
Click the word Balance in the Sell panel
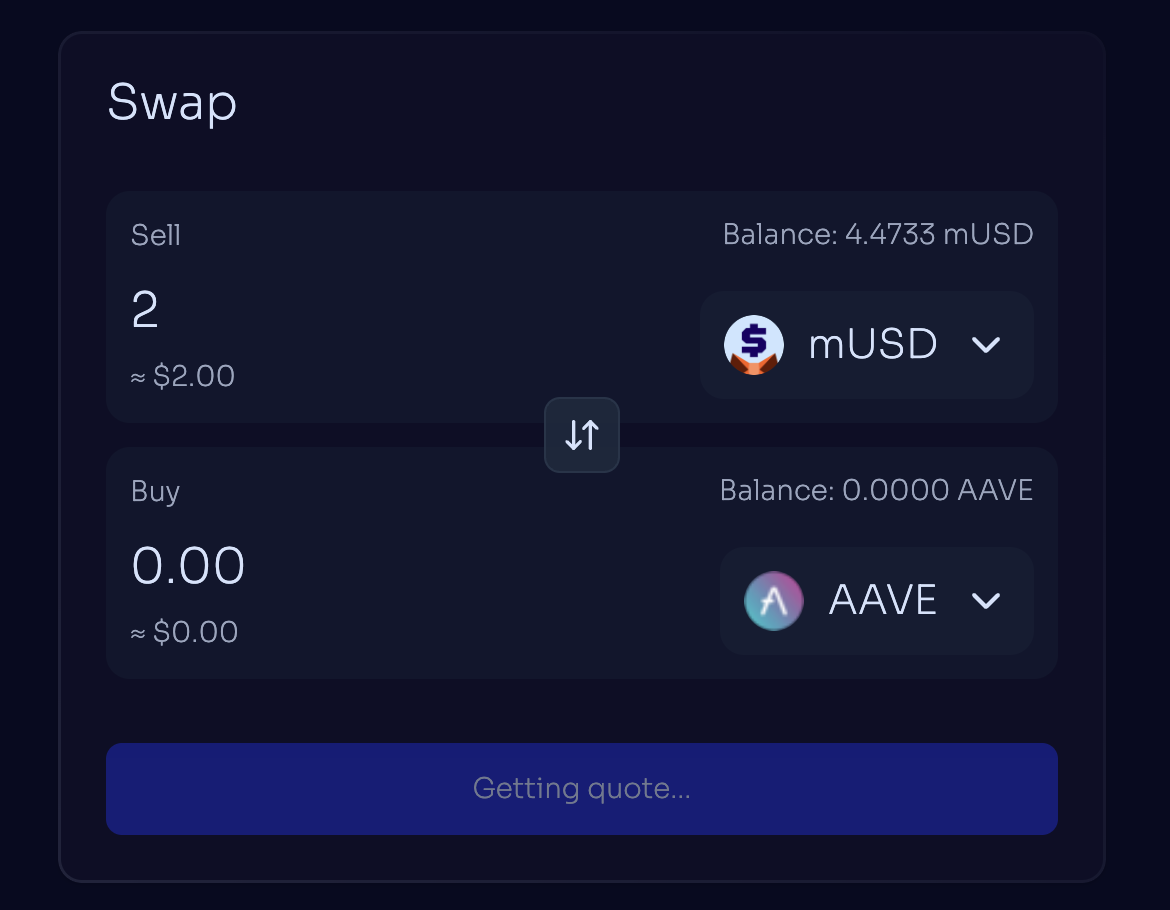coord(778,235)
